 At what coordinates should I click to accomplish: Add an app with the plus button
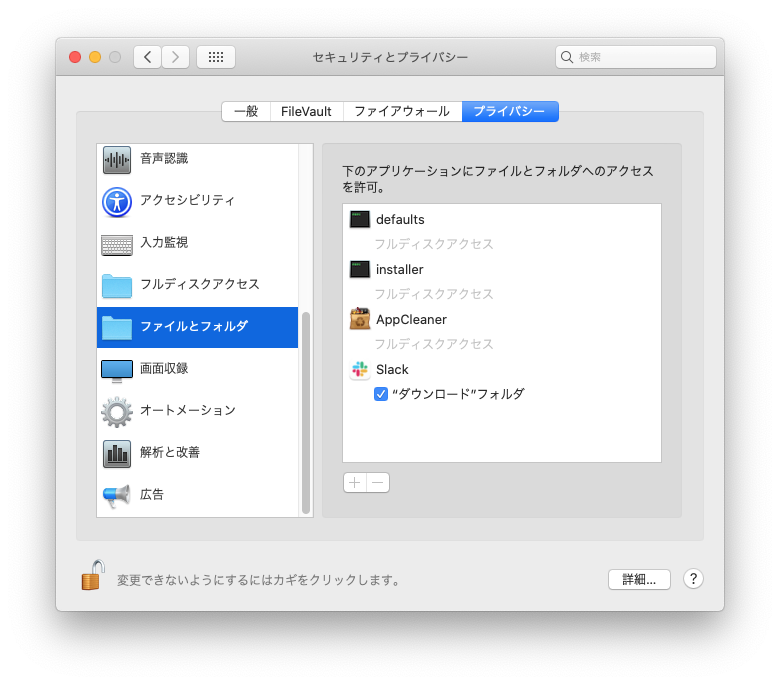355,483
